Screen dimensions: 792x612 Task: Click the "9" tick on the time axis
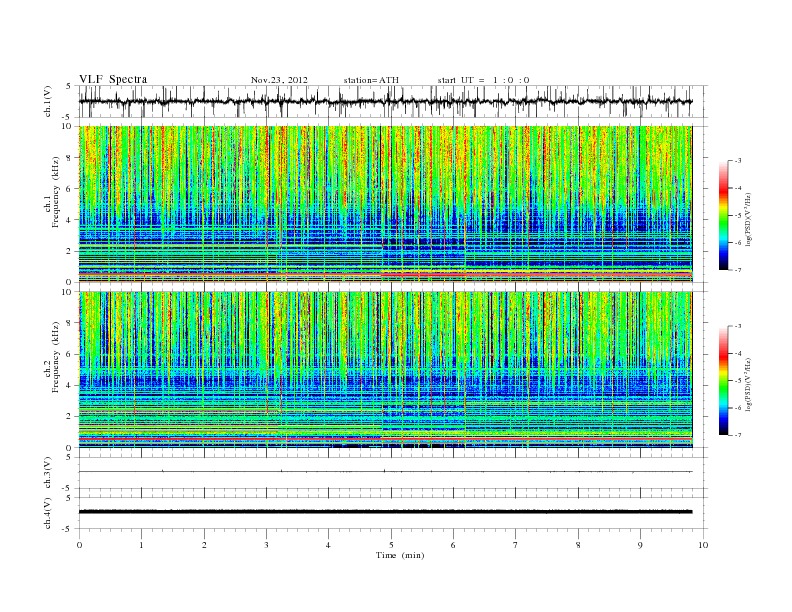640,545
